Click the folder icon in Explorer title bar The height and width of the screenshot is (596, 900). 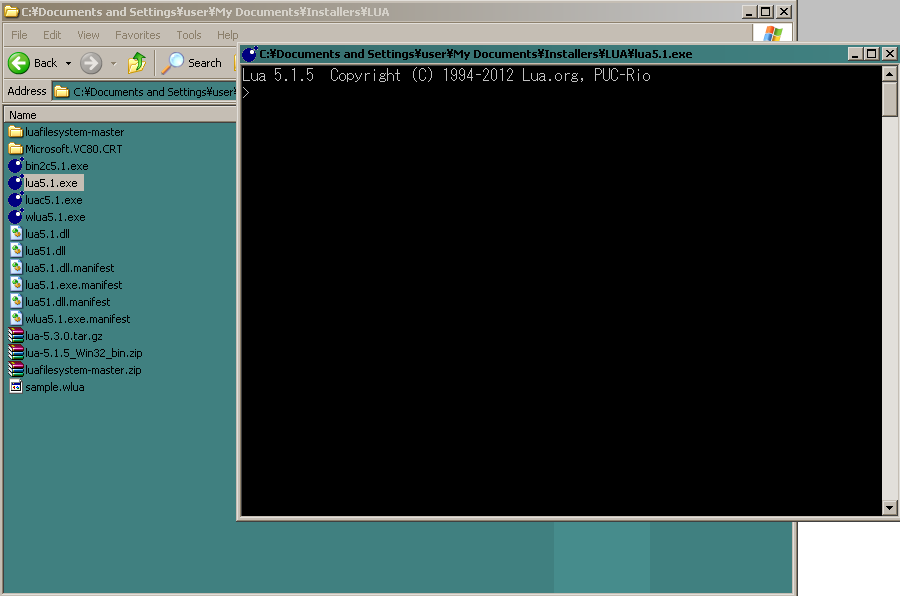pos(11,11)
